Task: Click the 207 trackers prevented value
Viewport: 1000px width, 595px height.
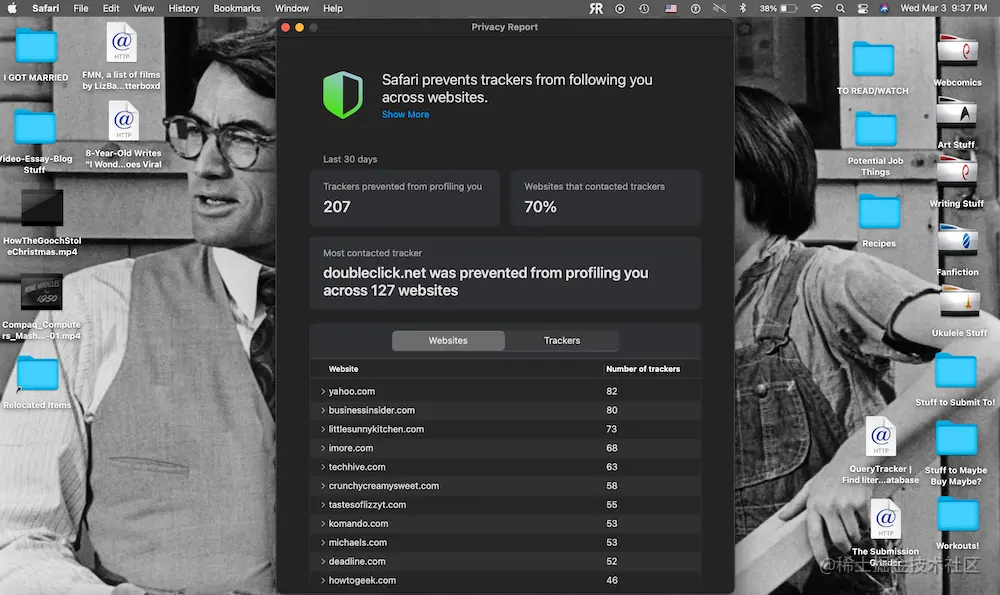Action: coord(337,207)
